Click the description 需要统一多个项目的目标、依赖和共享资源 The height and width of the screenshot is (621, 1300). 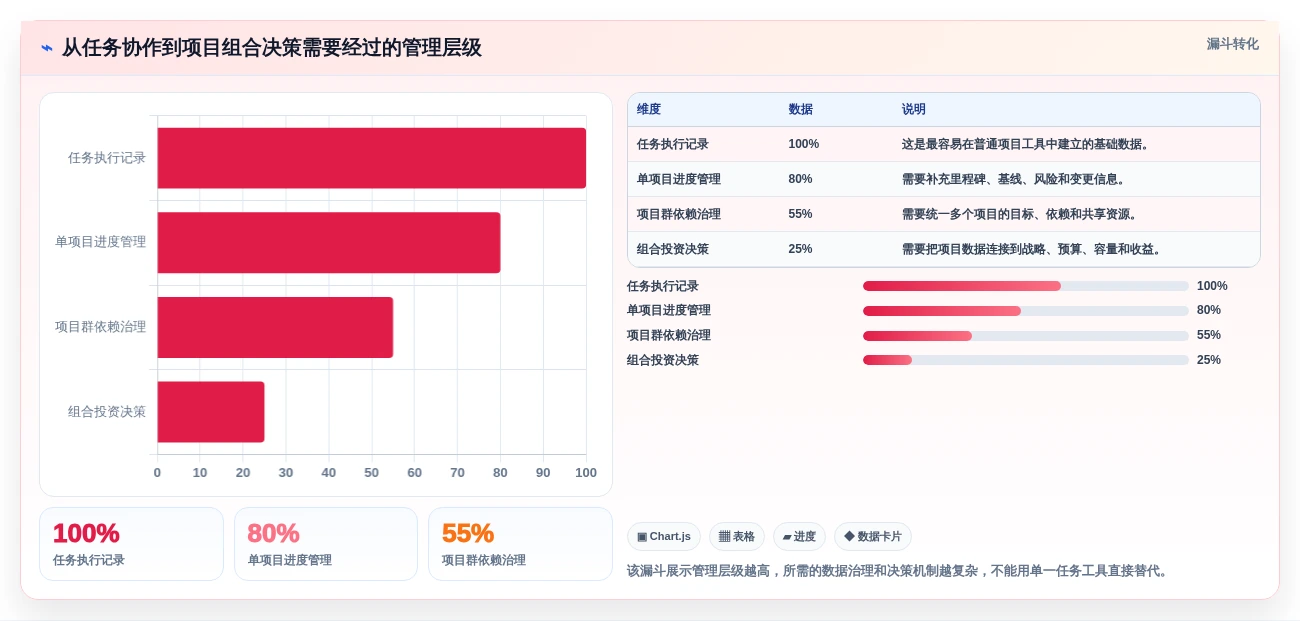point(1022,214)
